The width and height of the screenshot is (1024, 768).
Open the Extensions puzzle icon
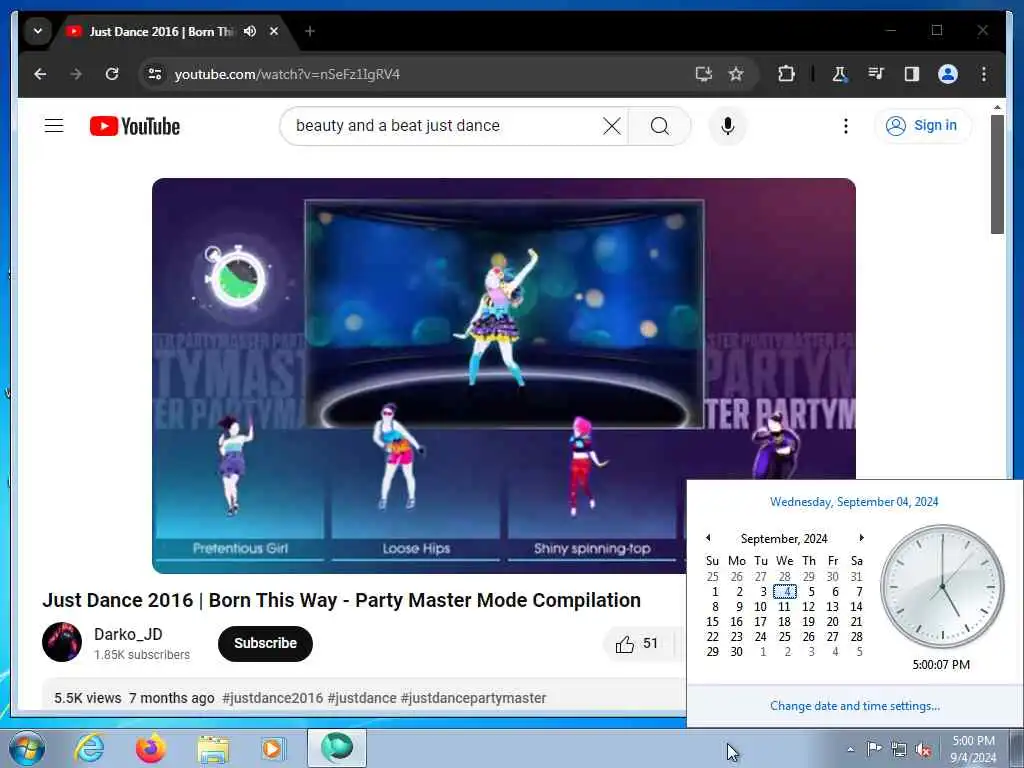click(x=786, y=74)
